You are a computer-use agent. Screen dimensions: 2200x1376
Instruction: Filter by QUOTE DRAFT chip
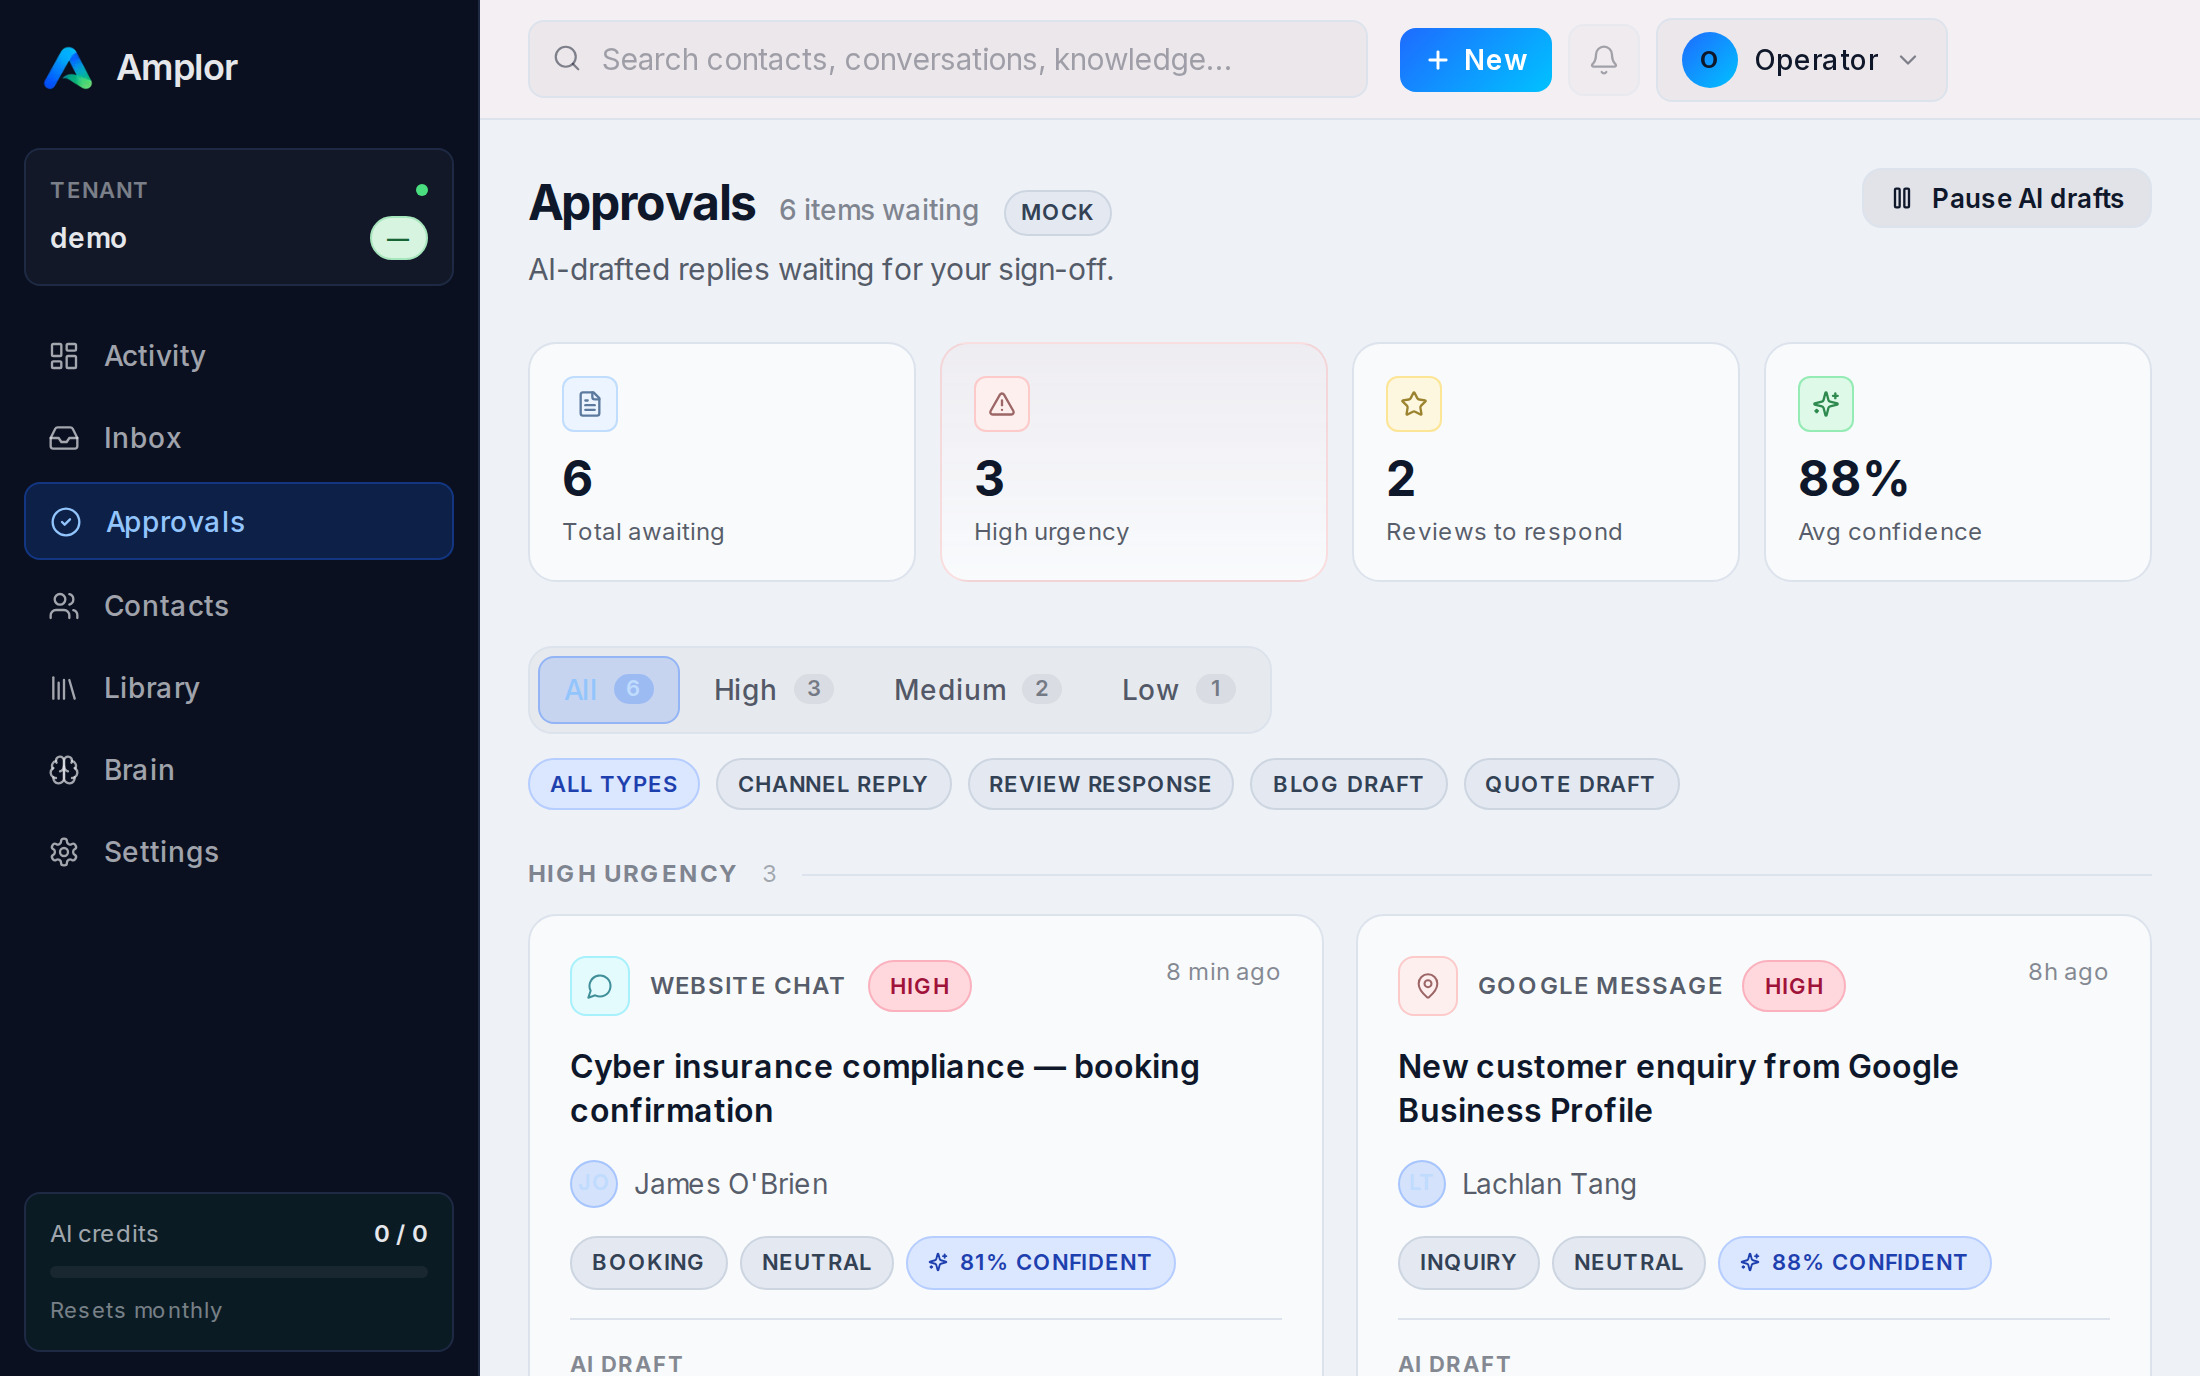click(1570, 784)
